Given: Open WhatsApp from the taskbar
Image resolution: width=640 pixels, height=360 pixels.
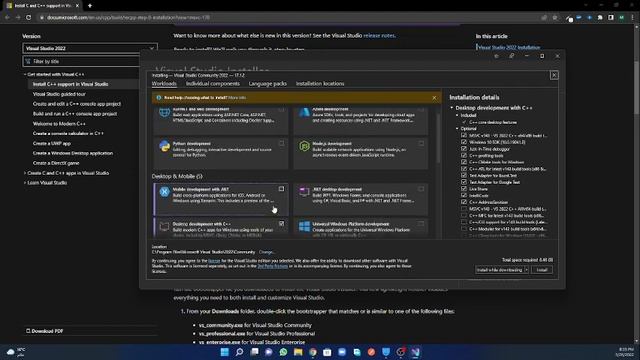Looking at the screenshot, I should coord(283,352).
